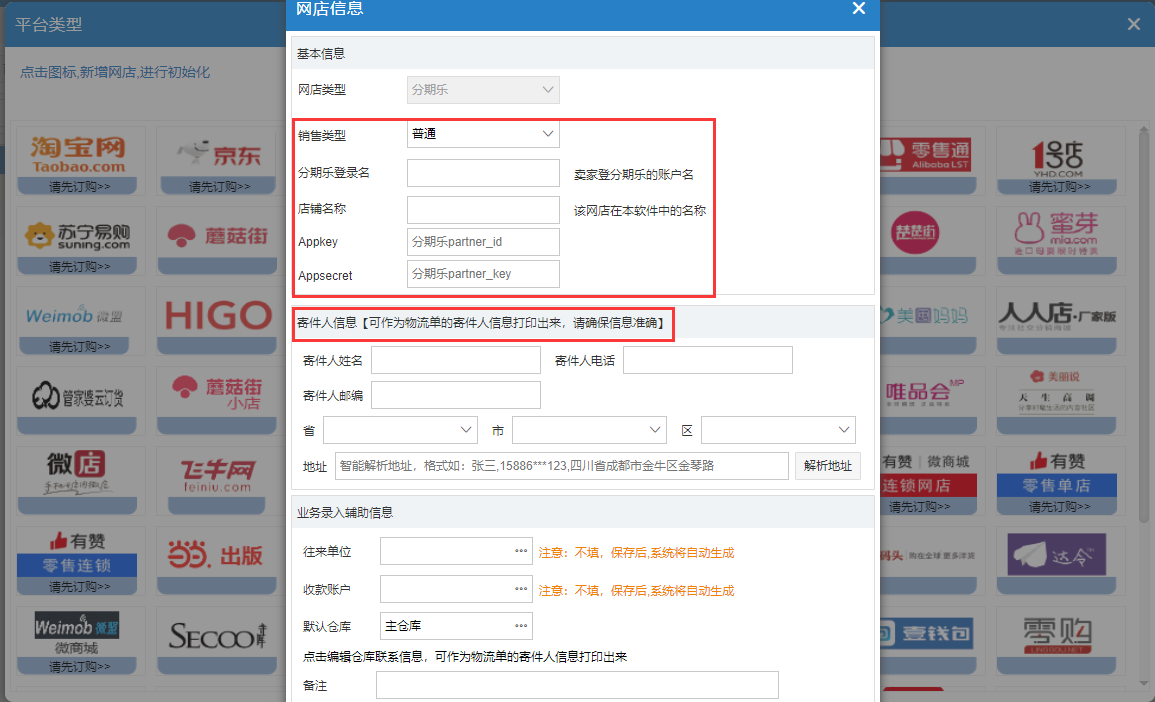Open the 往来单位 ellipsis lookup button

[x=521, y=551]
